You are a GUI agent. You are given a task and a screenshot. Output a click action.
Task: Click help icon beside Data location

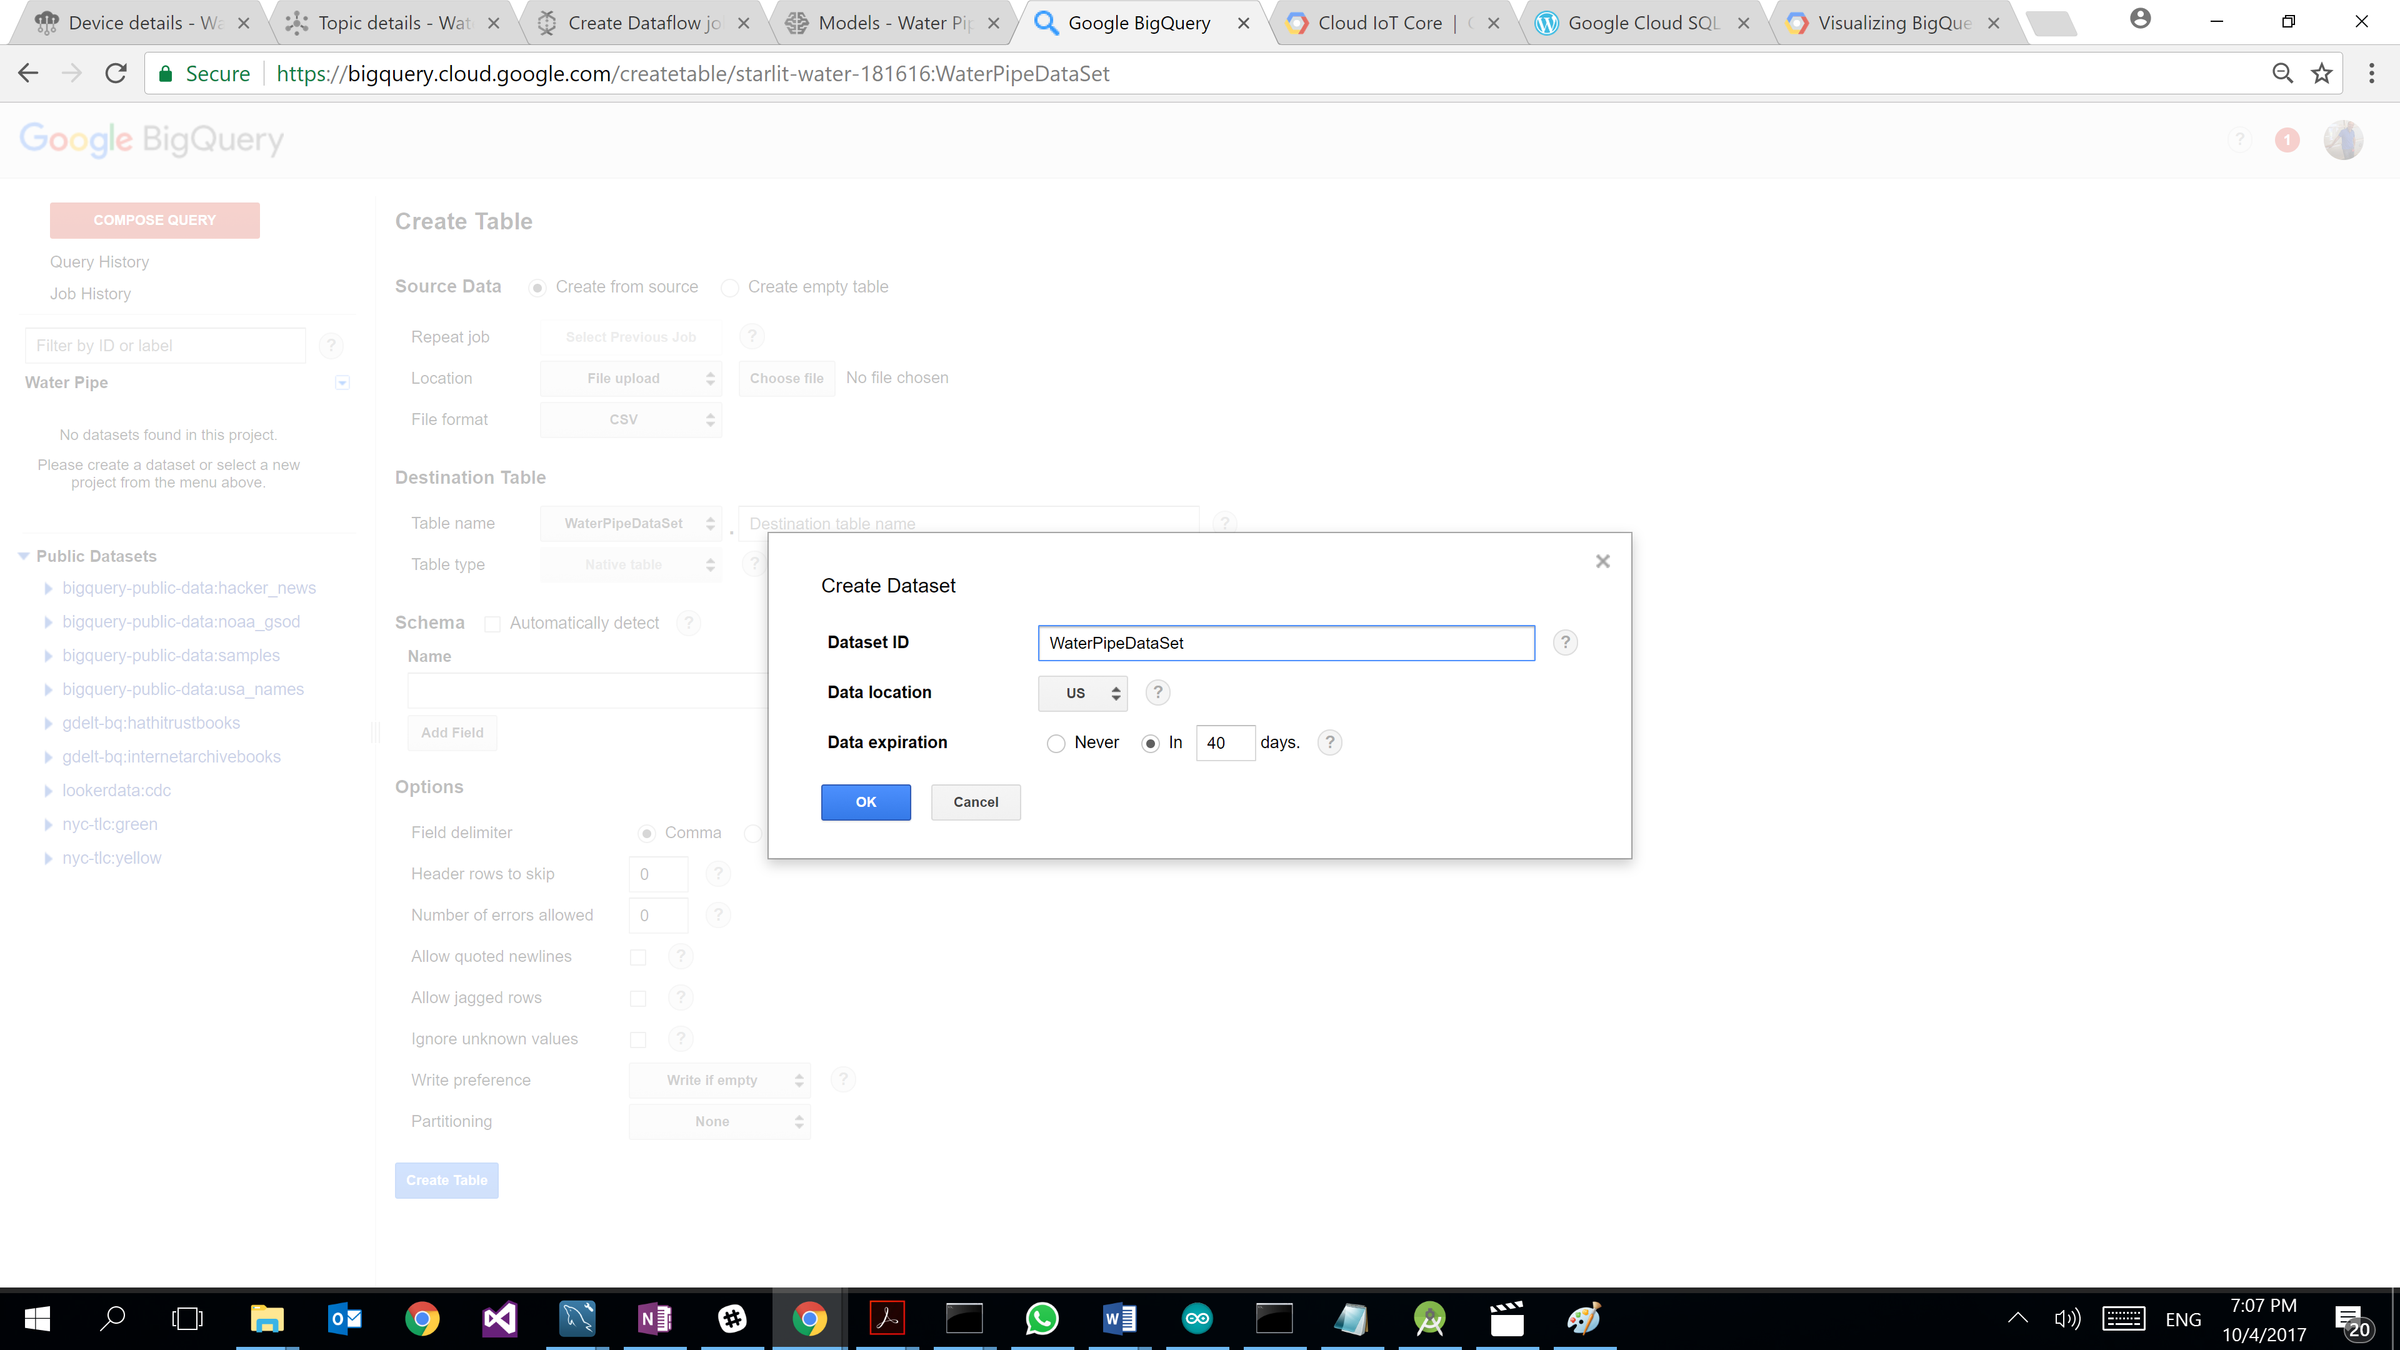(x=1157, y=692)
